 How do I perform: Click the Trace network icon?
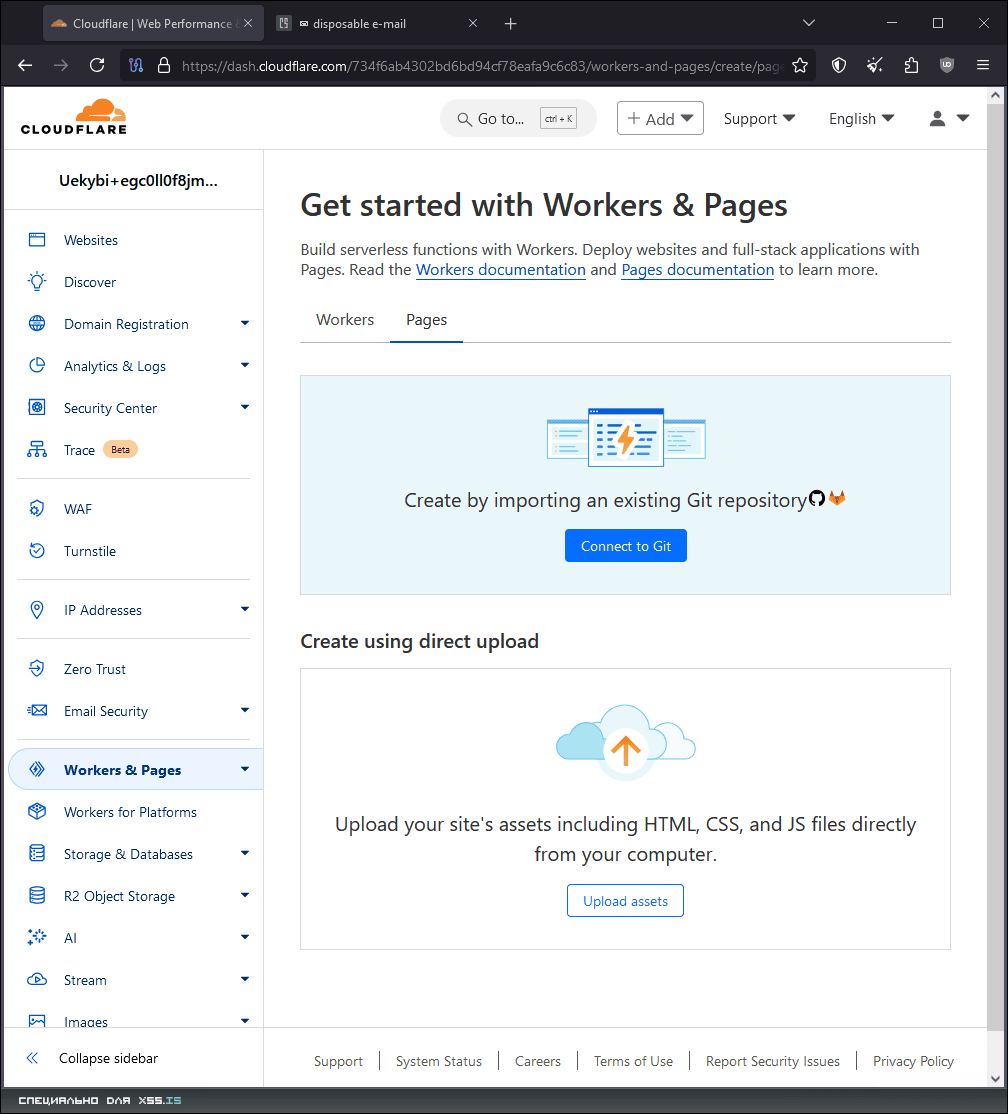point(37,450)
